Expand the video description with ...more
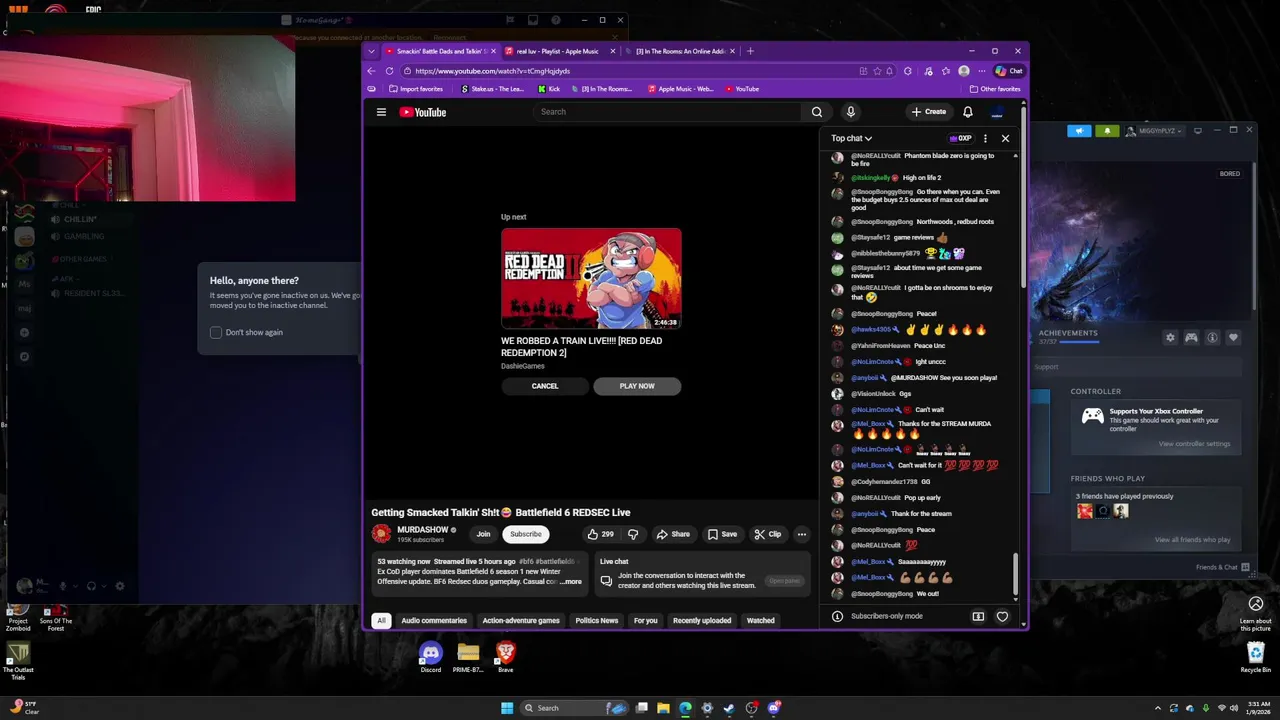The width and height of the screenshot is (1280, 720). coord(570,581)
